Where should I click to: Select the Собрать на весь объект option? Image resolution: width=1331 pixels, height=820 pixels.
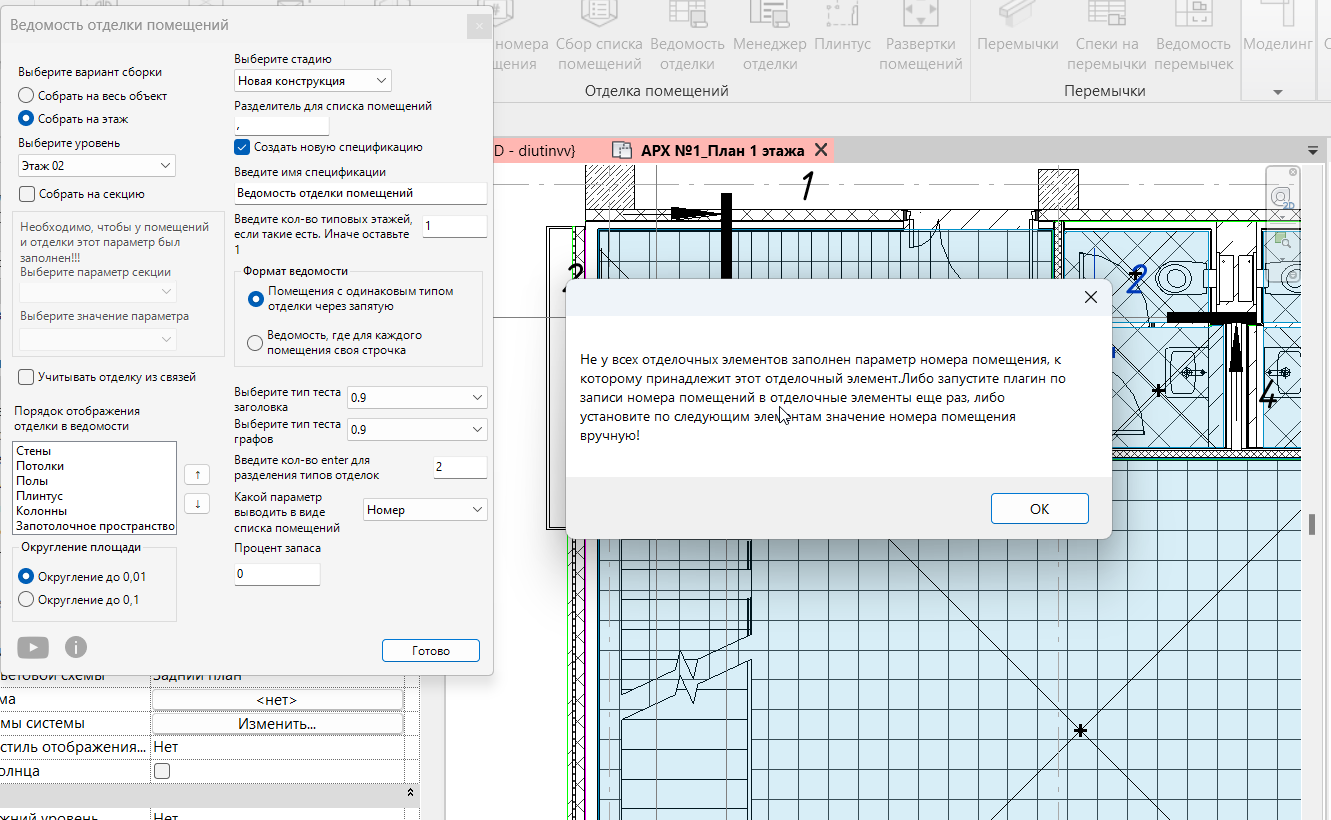(x=27, y=96)
